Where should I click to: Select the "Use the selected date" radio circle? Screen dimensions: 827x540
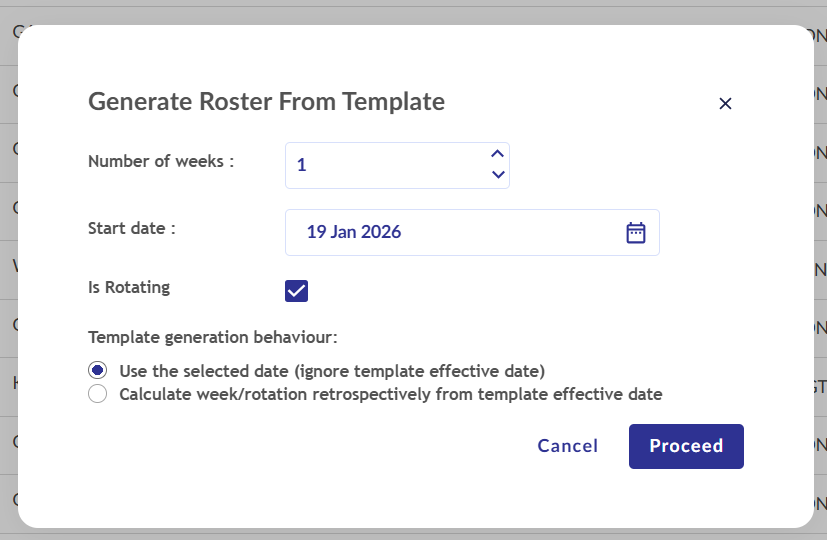tap(98, 371)
